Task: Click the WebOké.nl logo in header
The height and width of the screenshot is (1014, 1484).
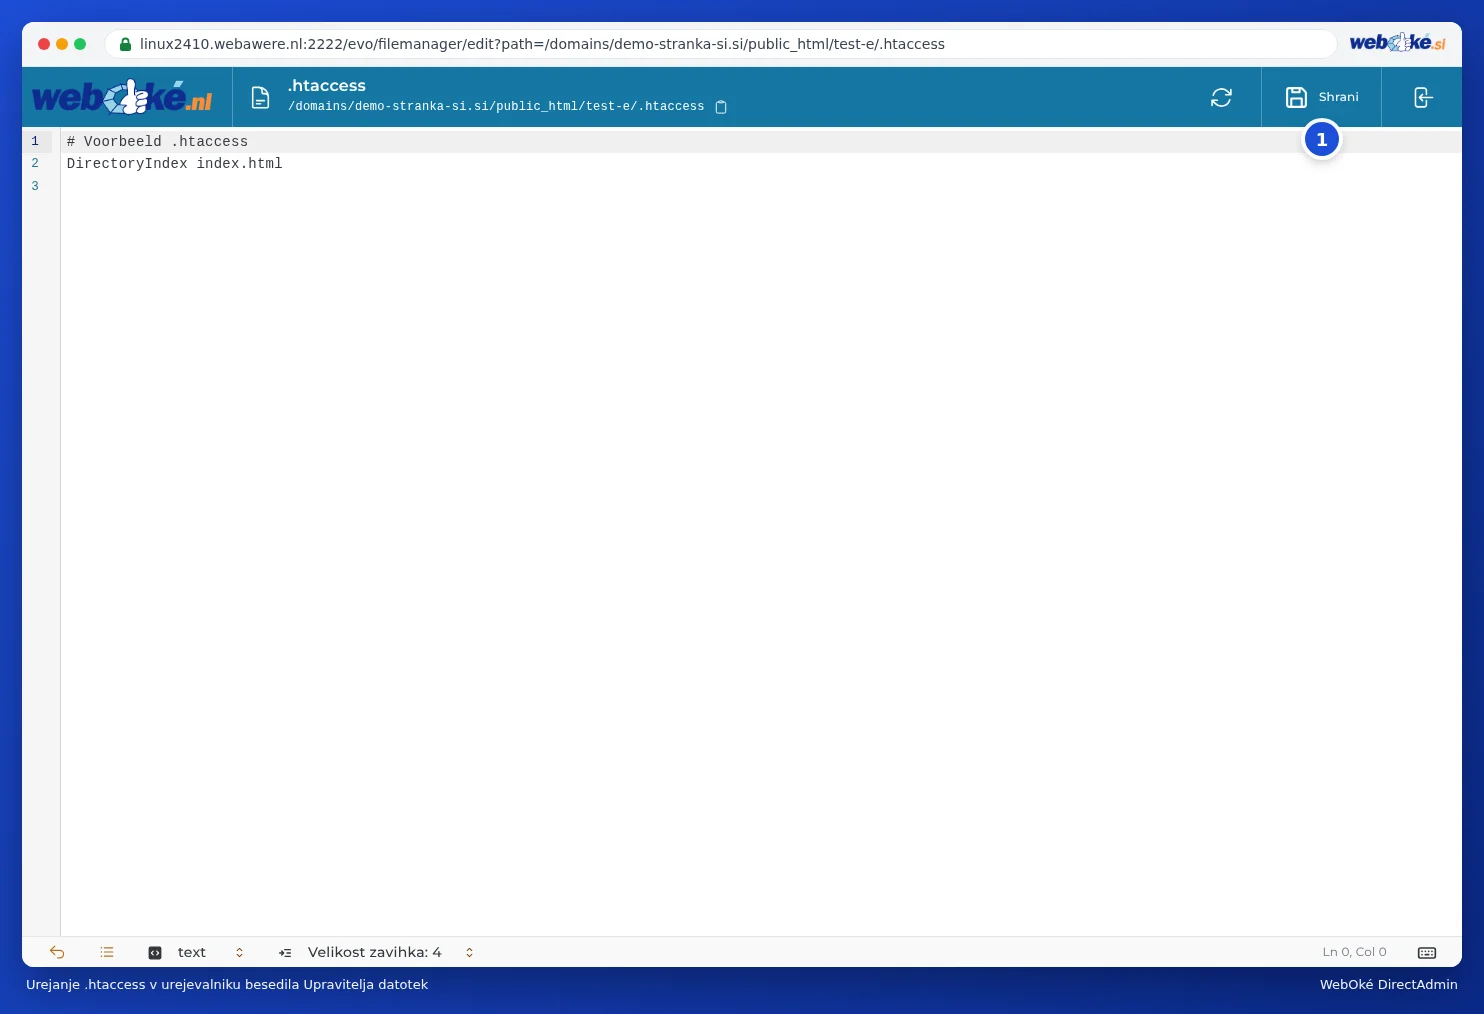Action: (x=123, y=97)
